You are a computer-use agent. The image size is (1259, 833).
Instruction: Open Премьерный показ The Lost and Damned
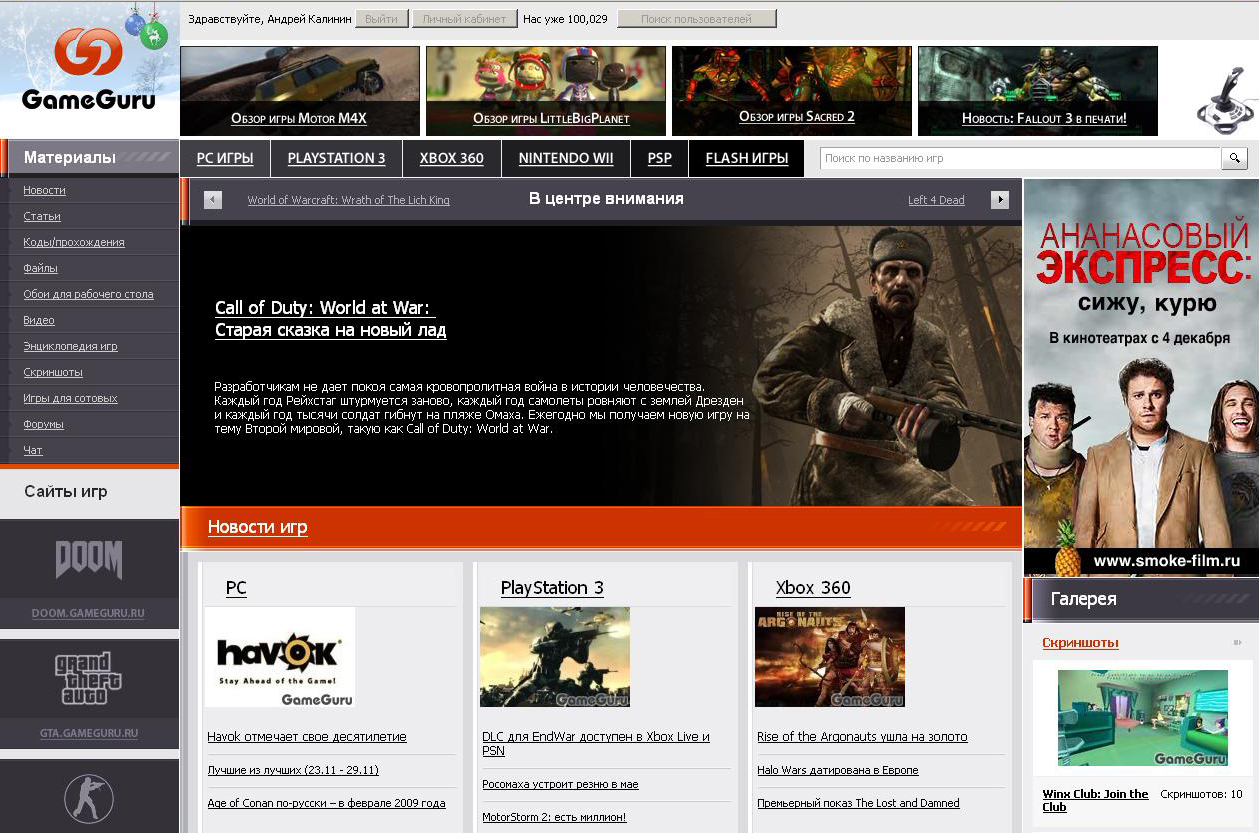(x=858, y=803)
